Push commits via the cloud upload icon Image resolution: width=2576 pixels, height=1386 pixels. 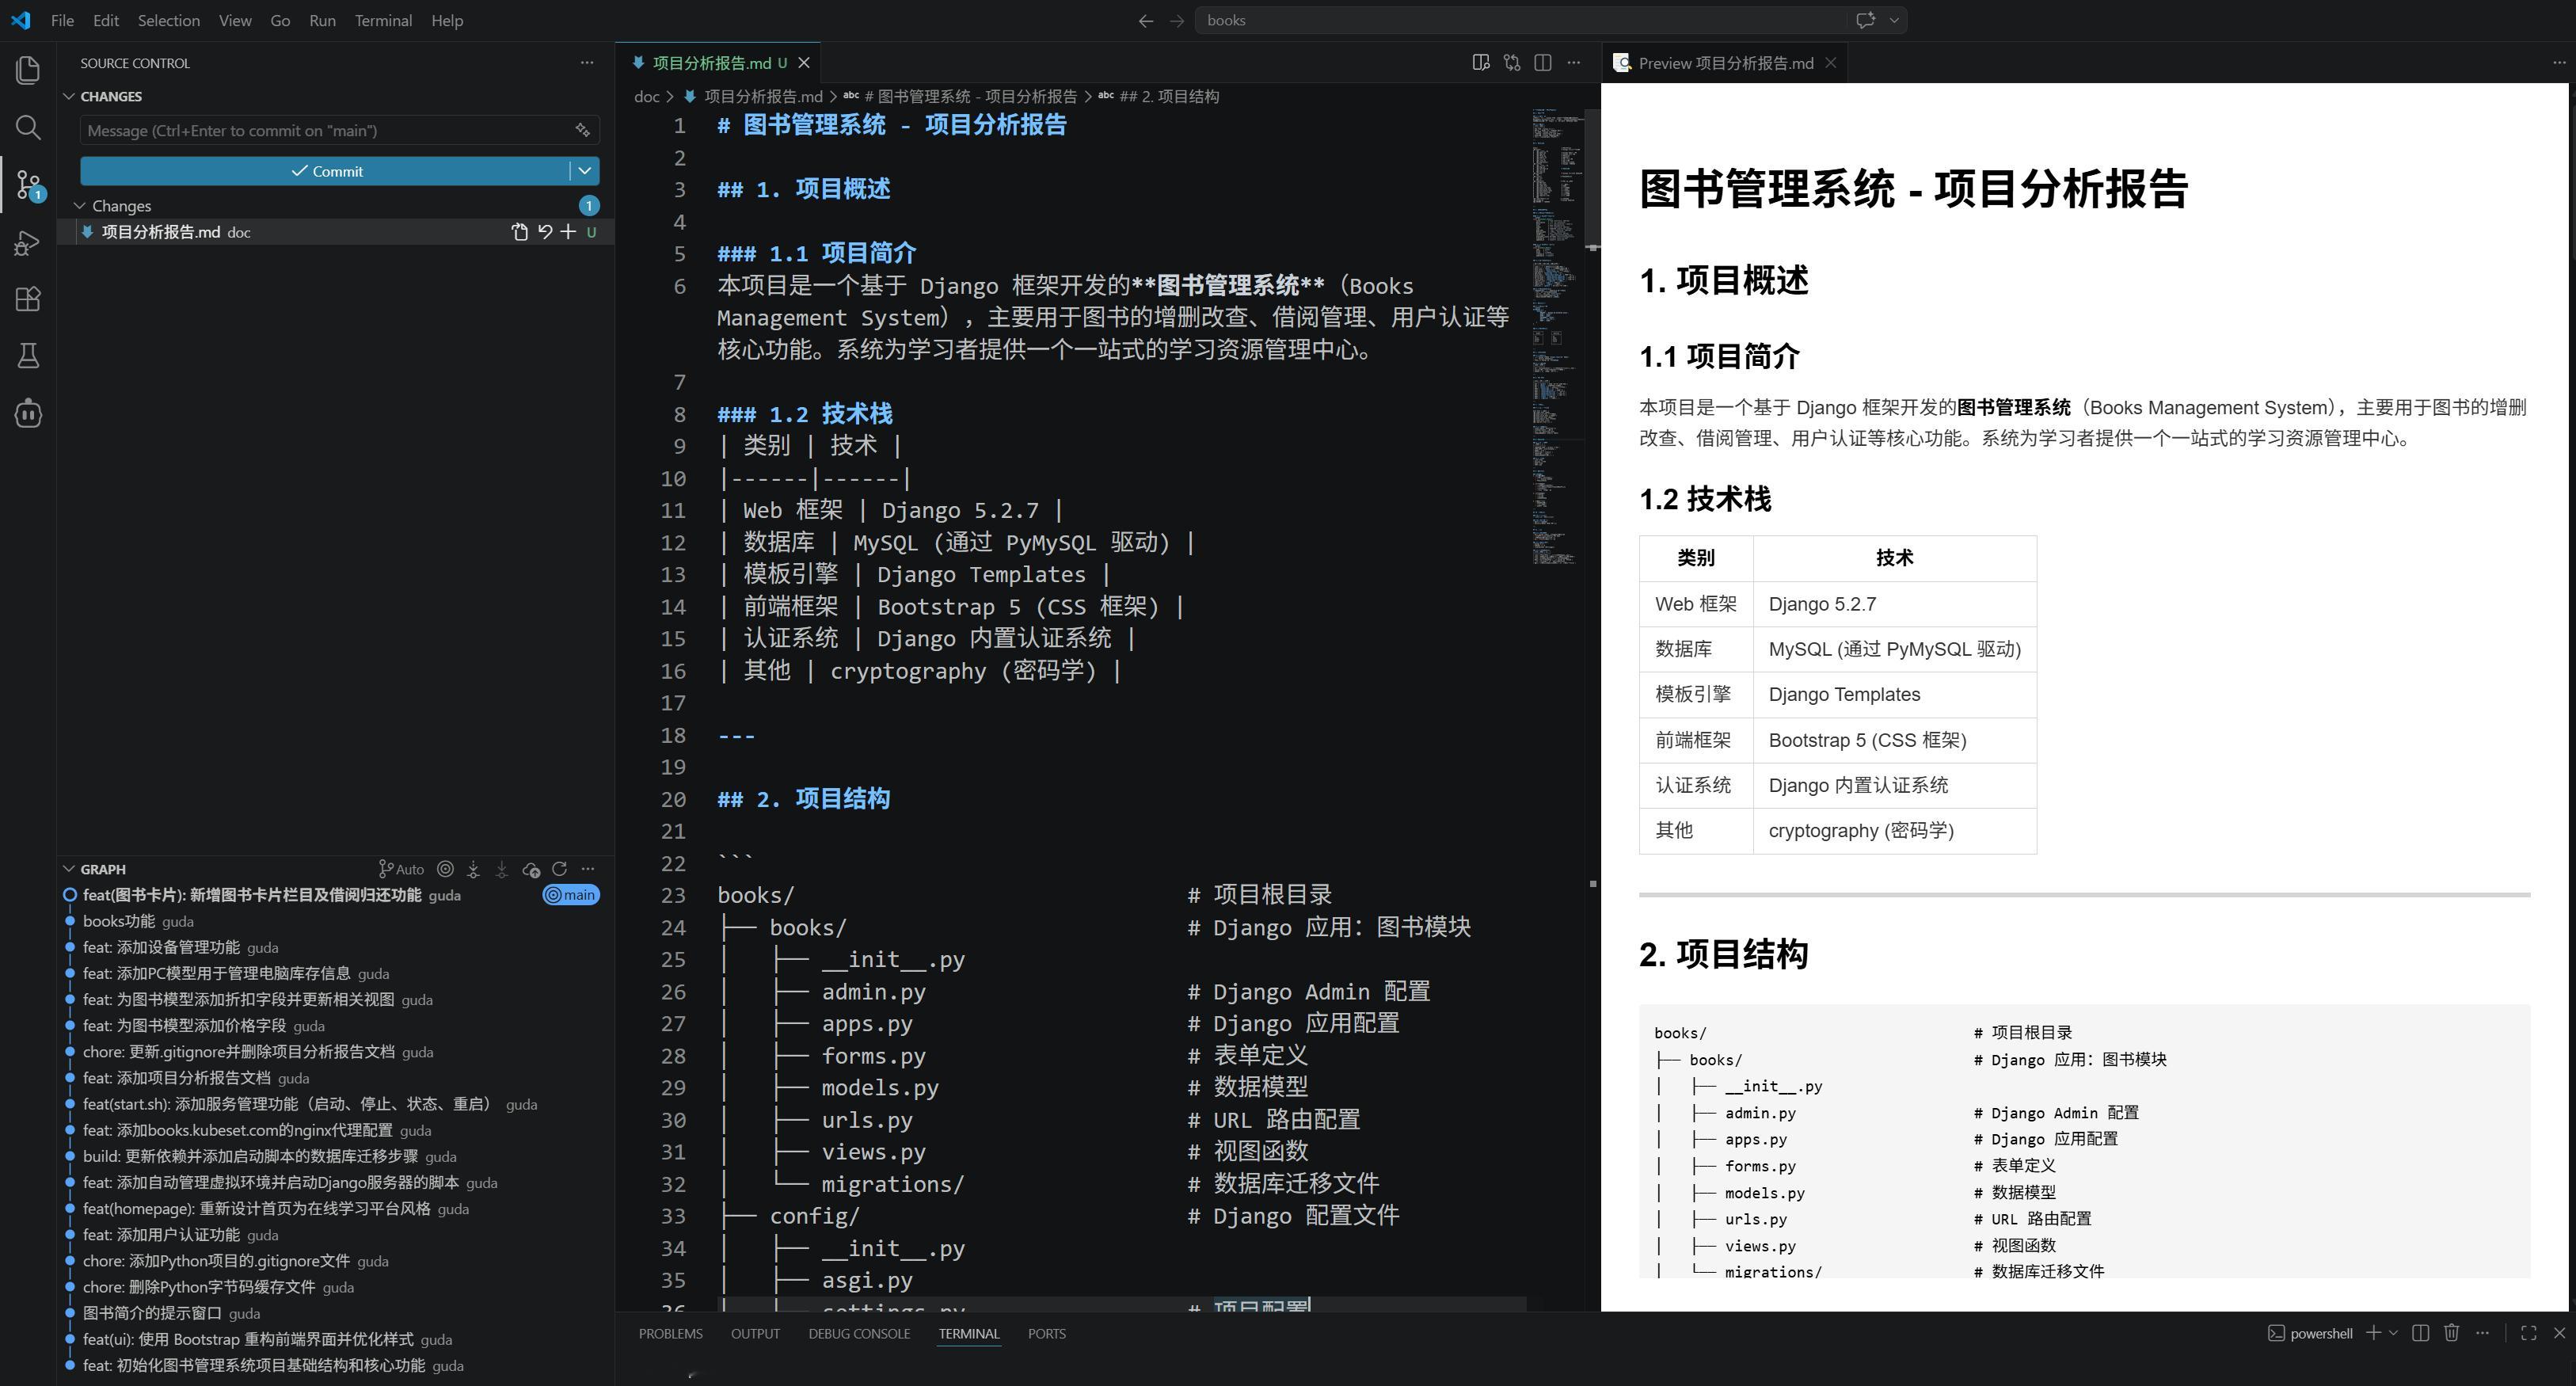pyautogui.click(x=531, y=869)
